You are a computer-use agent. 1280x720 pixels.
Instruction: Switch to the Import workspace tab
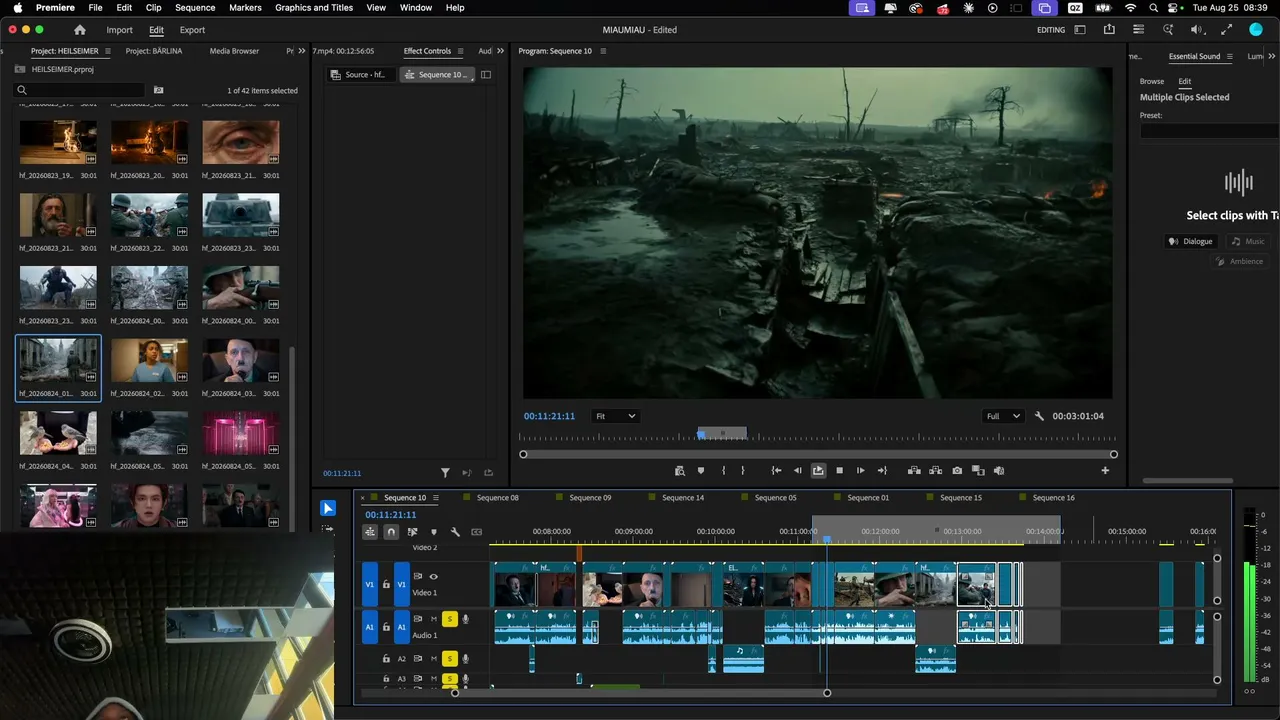(120, 30)
